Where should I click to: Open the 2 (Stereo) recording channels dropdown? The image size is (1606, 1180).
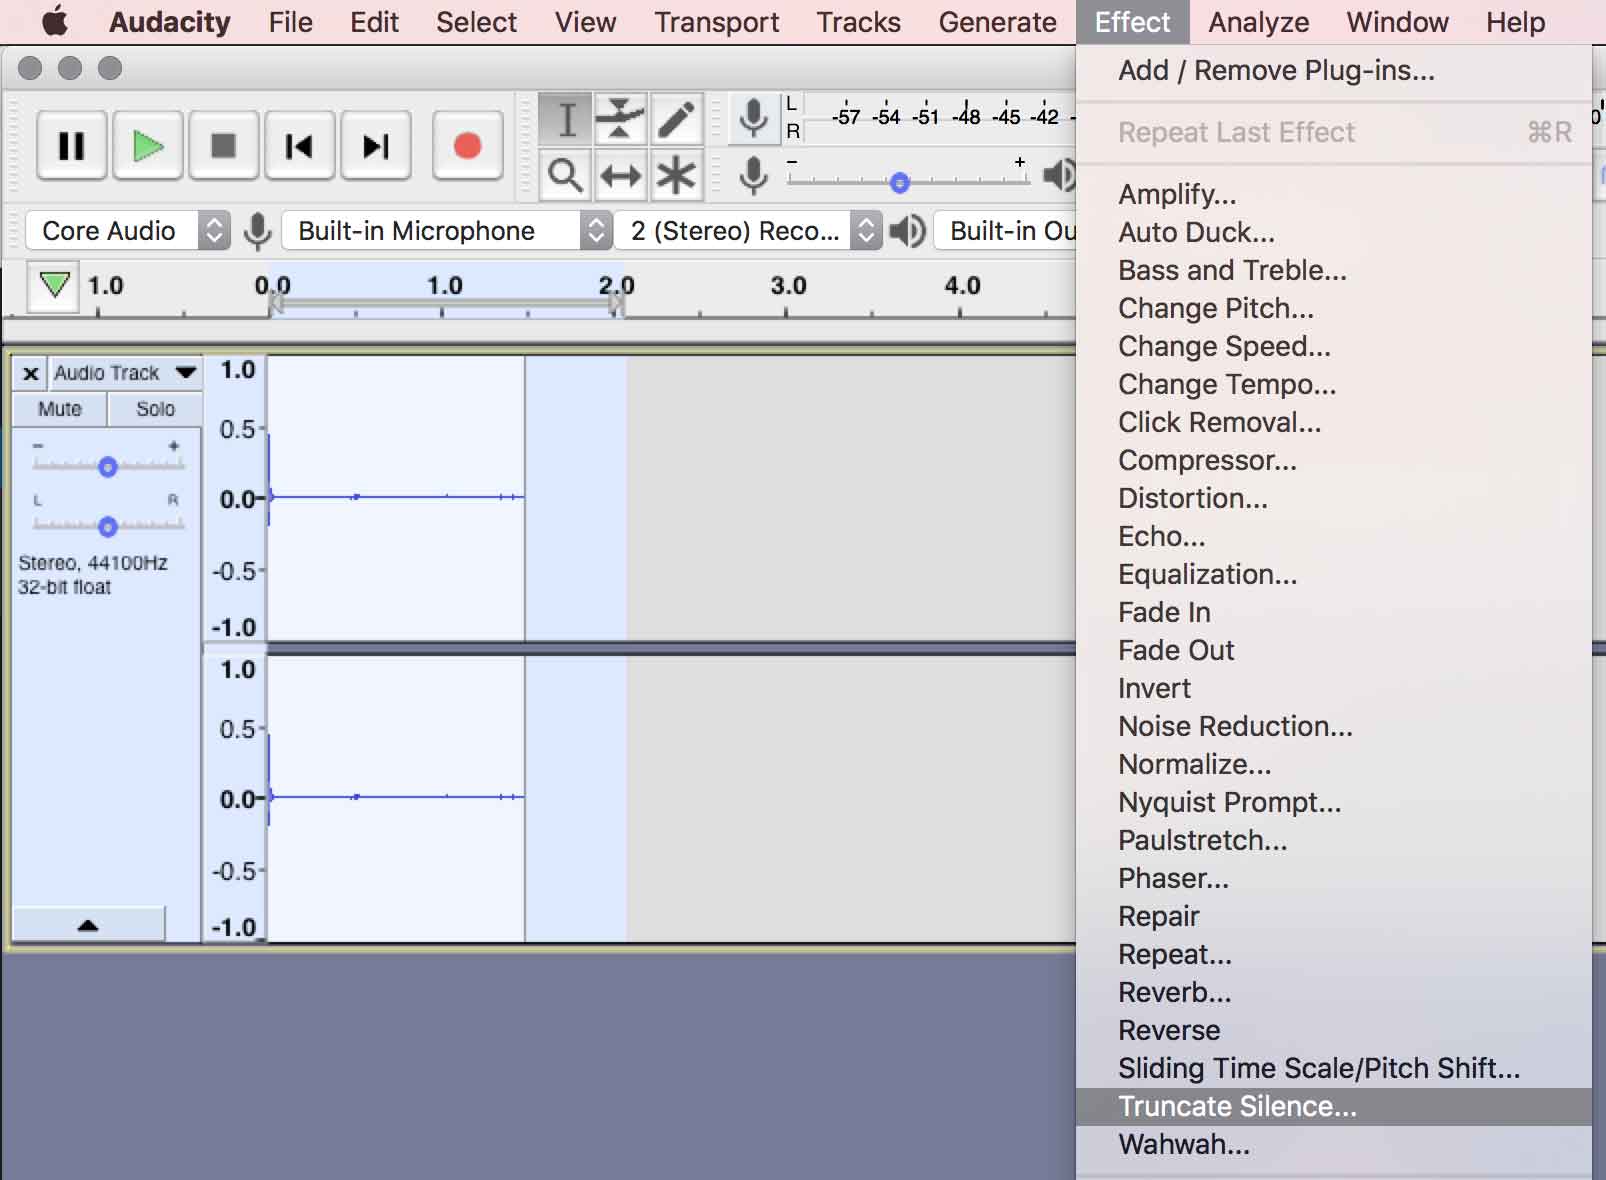[x=748, y=231]
